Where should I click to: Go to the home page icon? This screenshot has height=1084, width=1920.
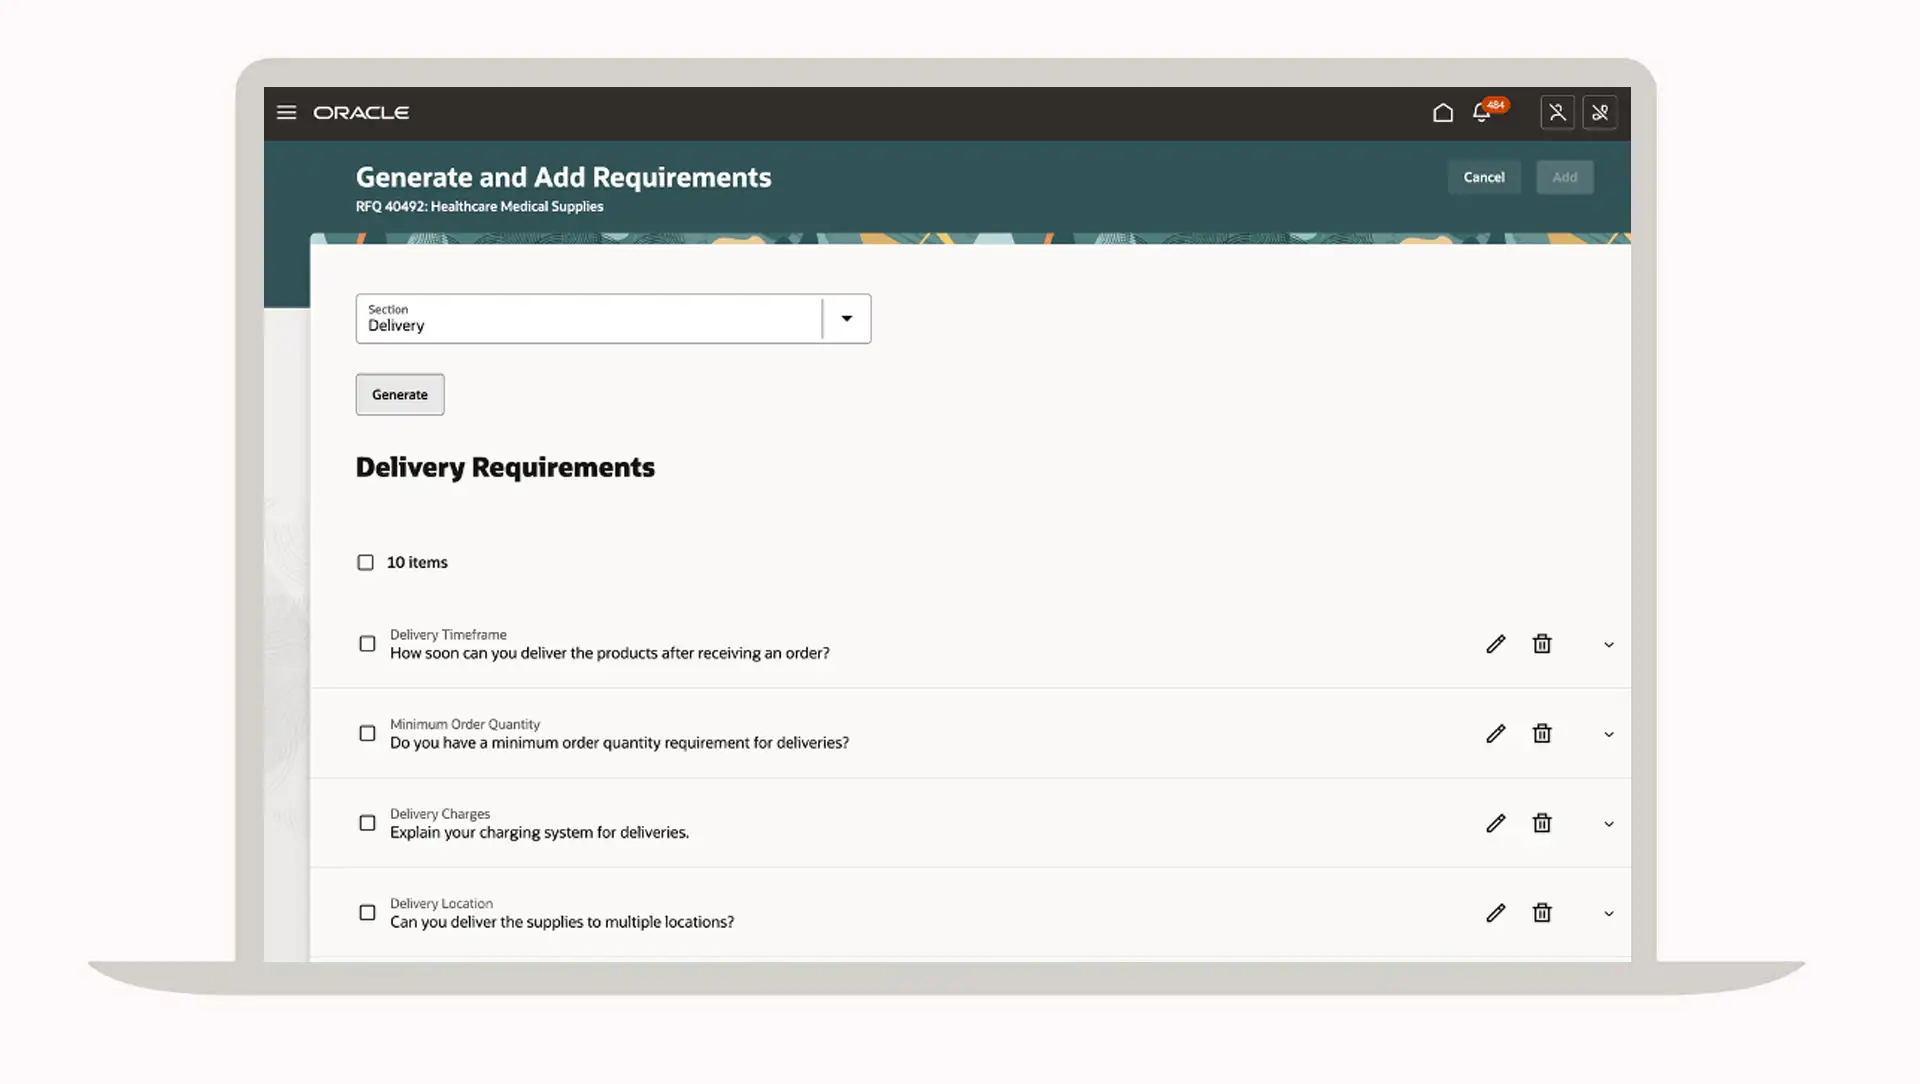coord(1442,113)
